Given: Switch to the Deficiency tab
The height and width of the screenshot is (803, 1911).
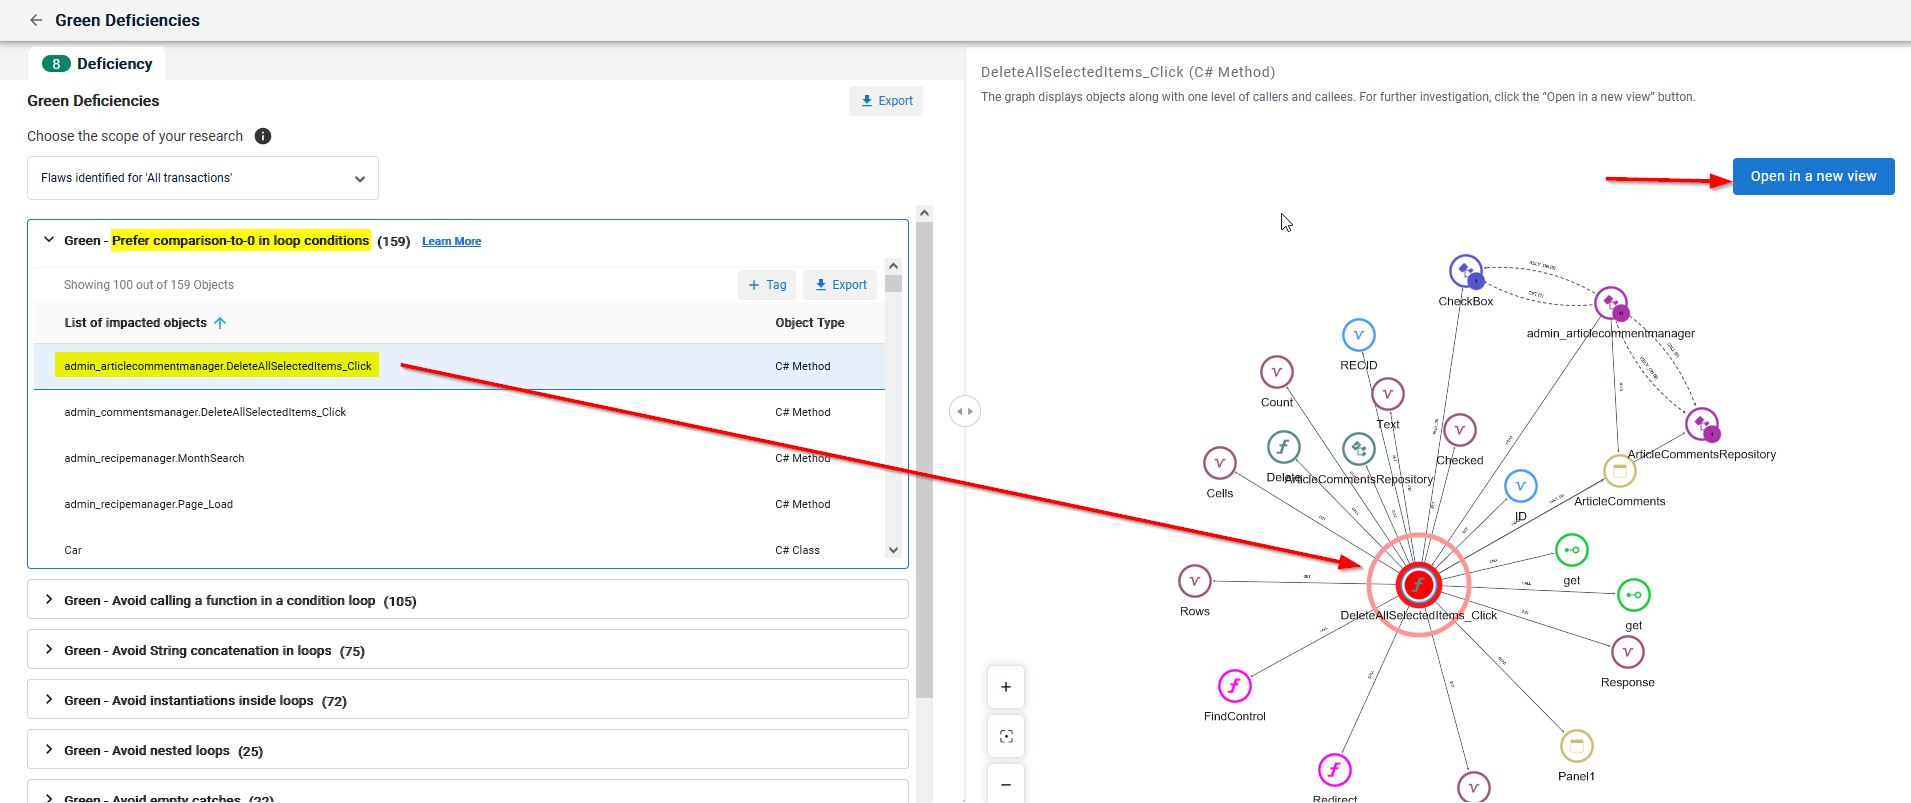Looking at the screenshot, I should click(98, 64).
